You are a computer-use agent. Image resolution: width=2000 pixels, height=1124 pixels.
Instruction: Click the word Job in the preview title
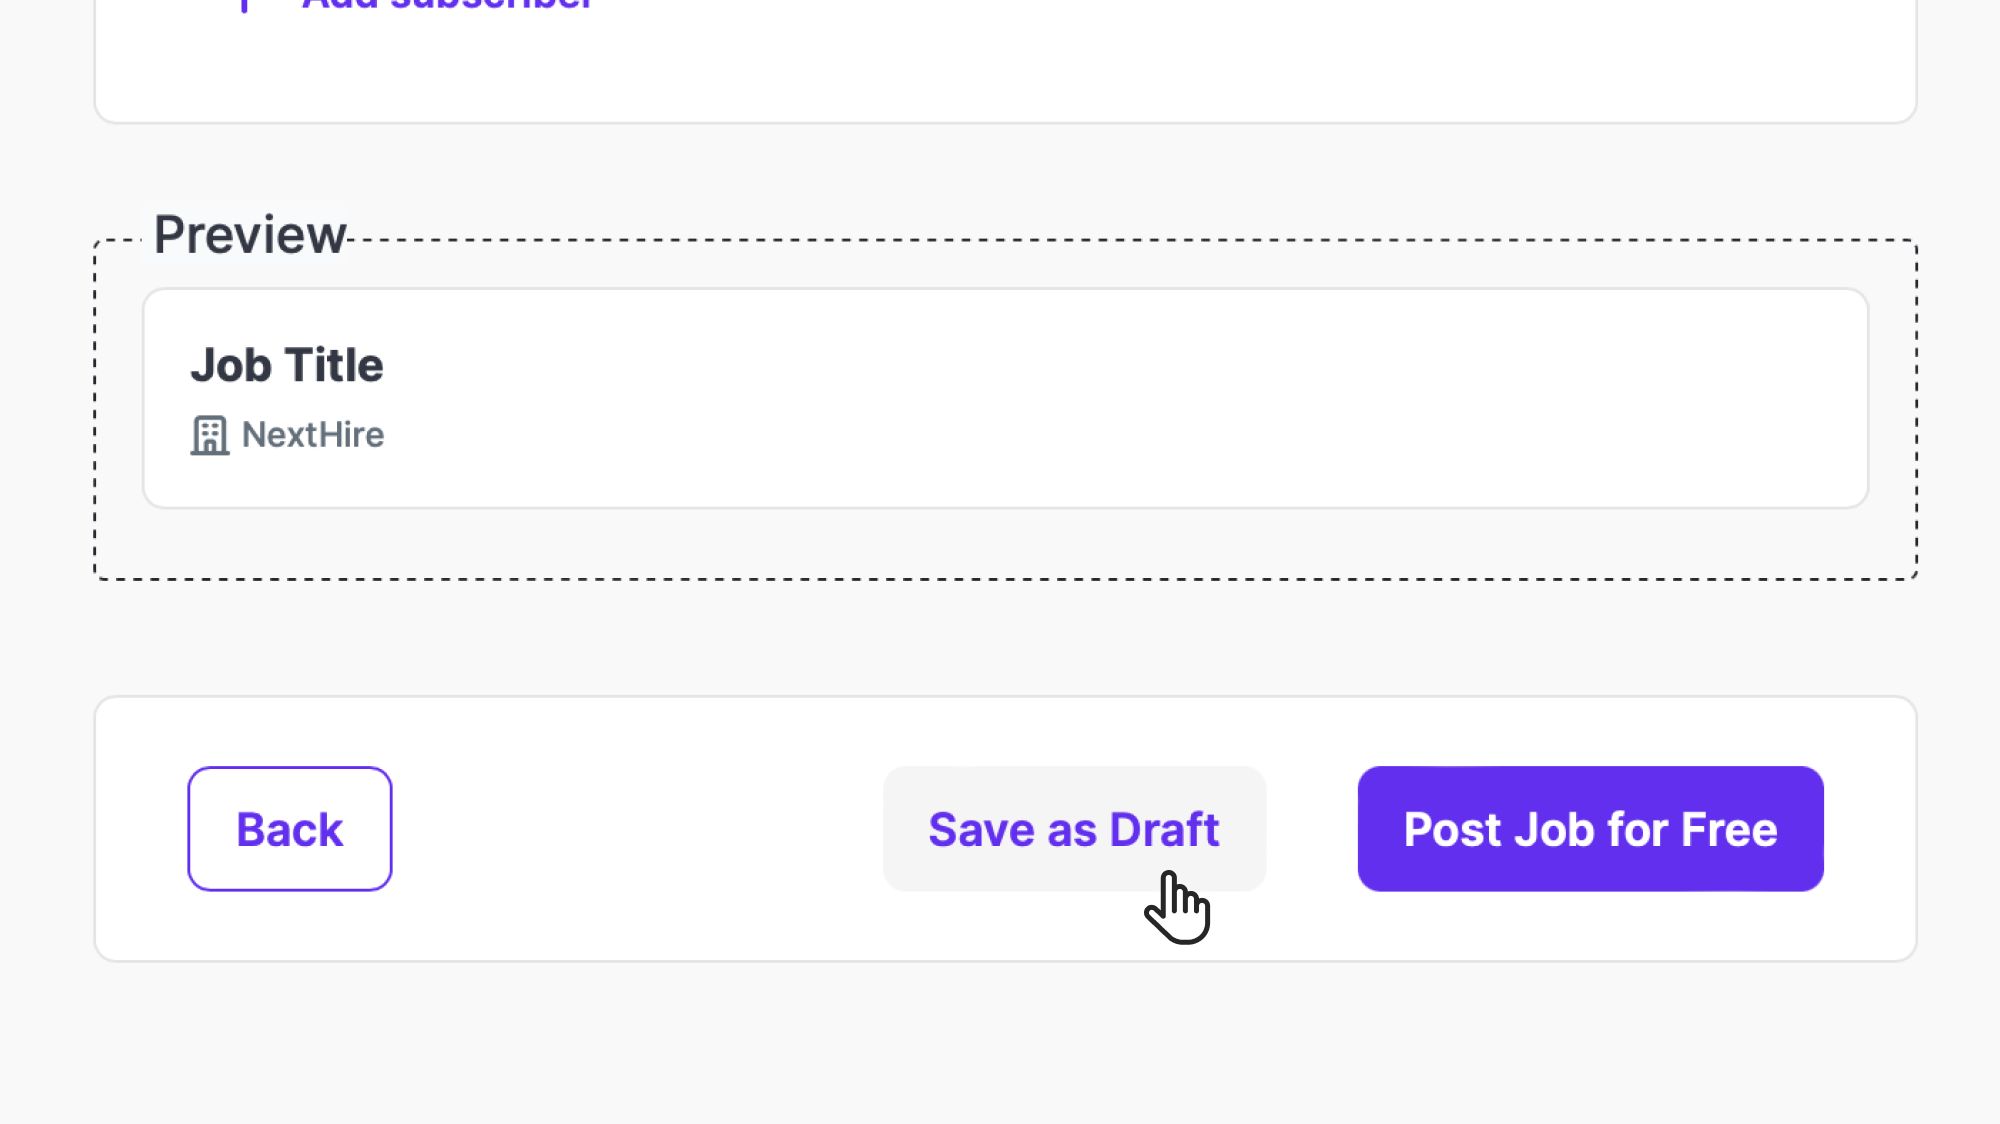click(x=231, y=365)
